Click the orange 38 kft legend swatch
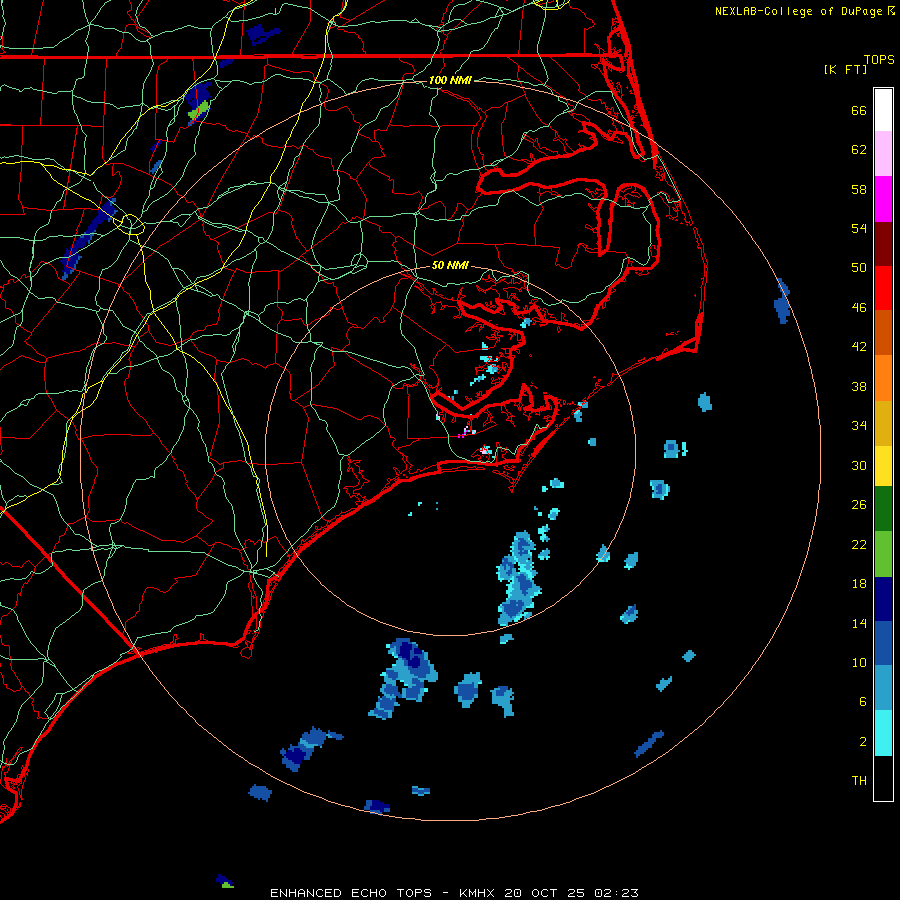The image size is (900, 900). point(883,377)
